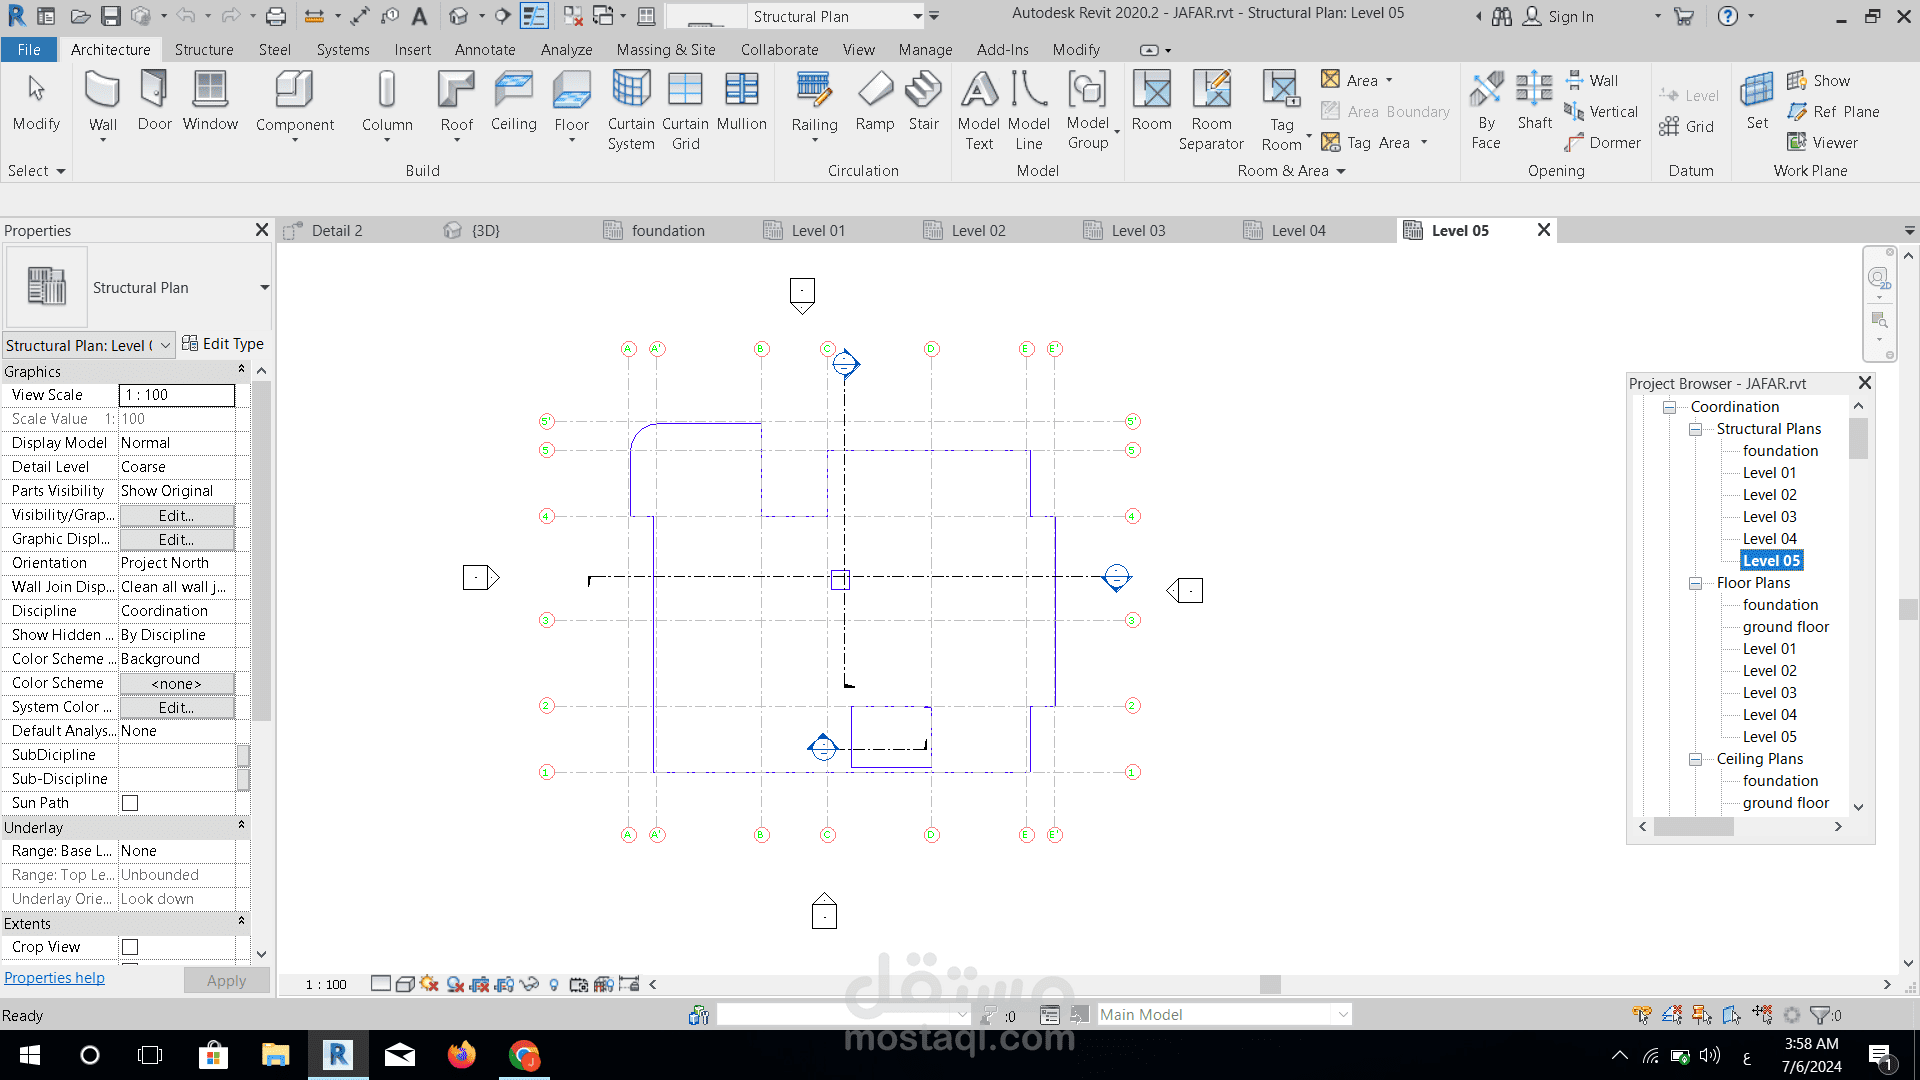The image size is (1920, 1080).
Task: Select the Ceiling tool
Action: pos(513,102)
